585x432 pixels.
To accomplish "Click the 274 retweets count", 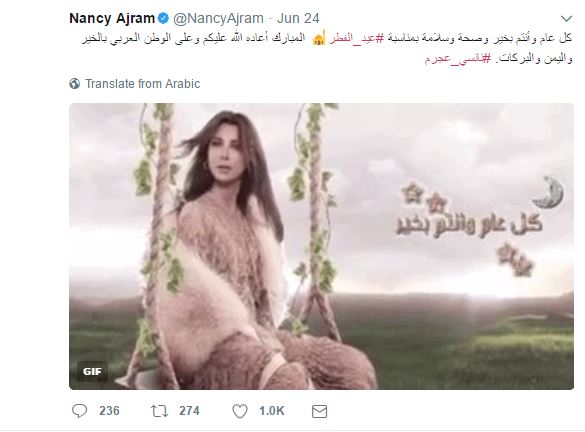I will point(189,411).
